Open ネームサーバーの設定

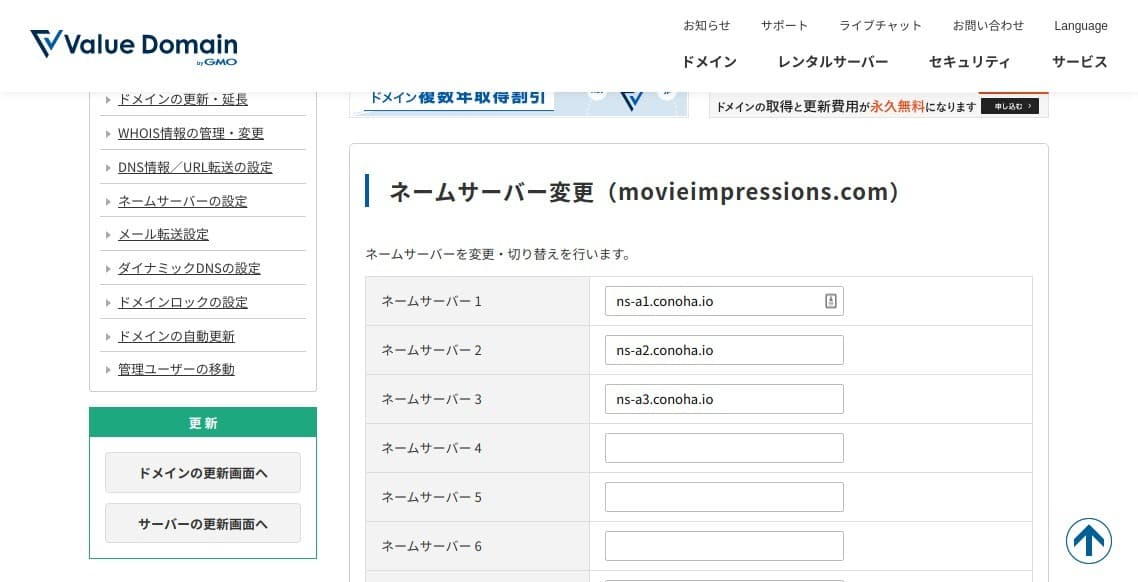[x=183, y=201]
